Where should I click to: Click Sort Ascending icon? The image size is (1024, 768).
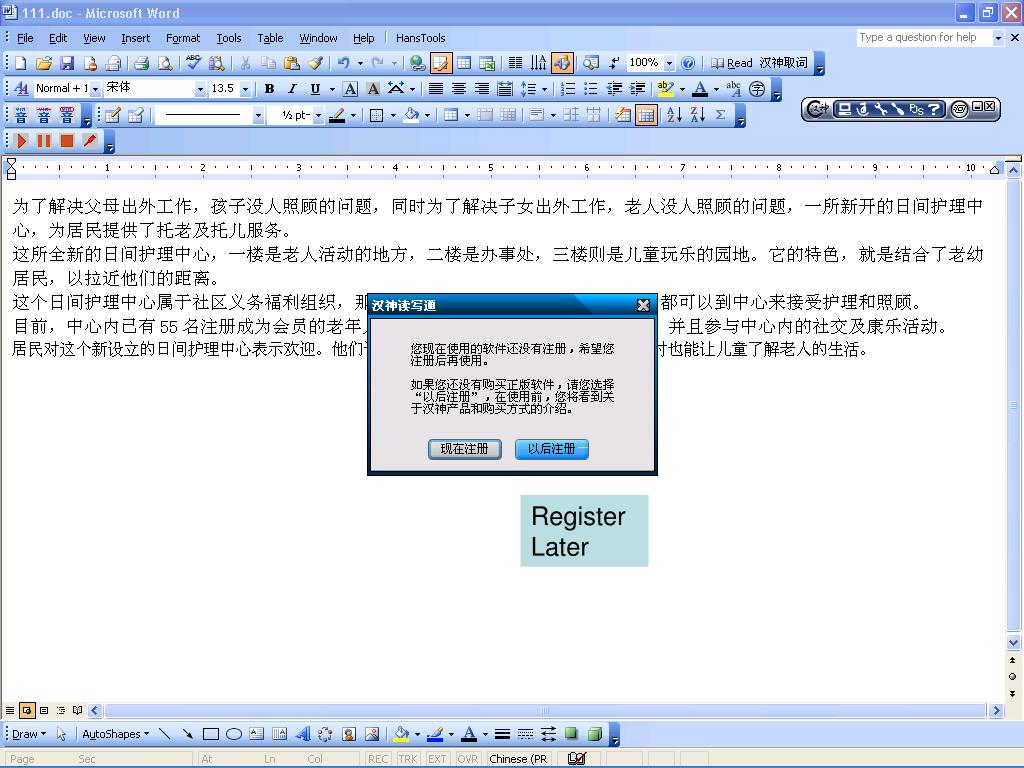pos(675,116)
